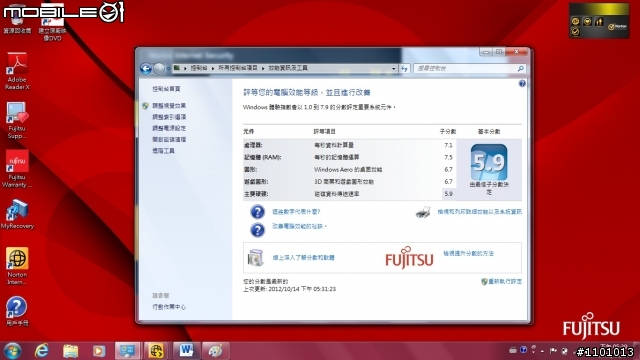Open the question-mark manual desktop shortcut
Screen dimensions: 640x360
17,311
